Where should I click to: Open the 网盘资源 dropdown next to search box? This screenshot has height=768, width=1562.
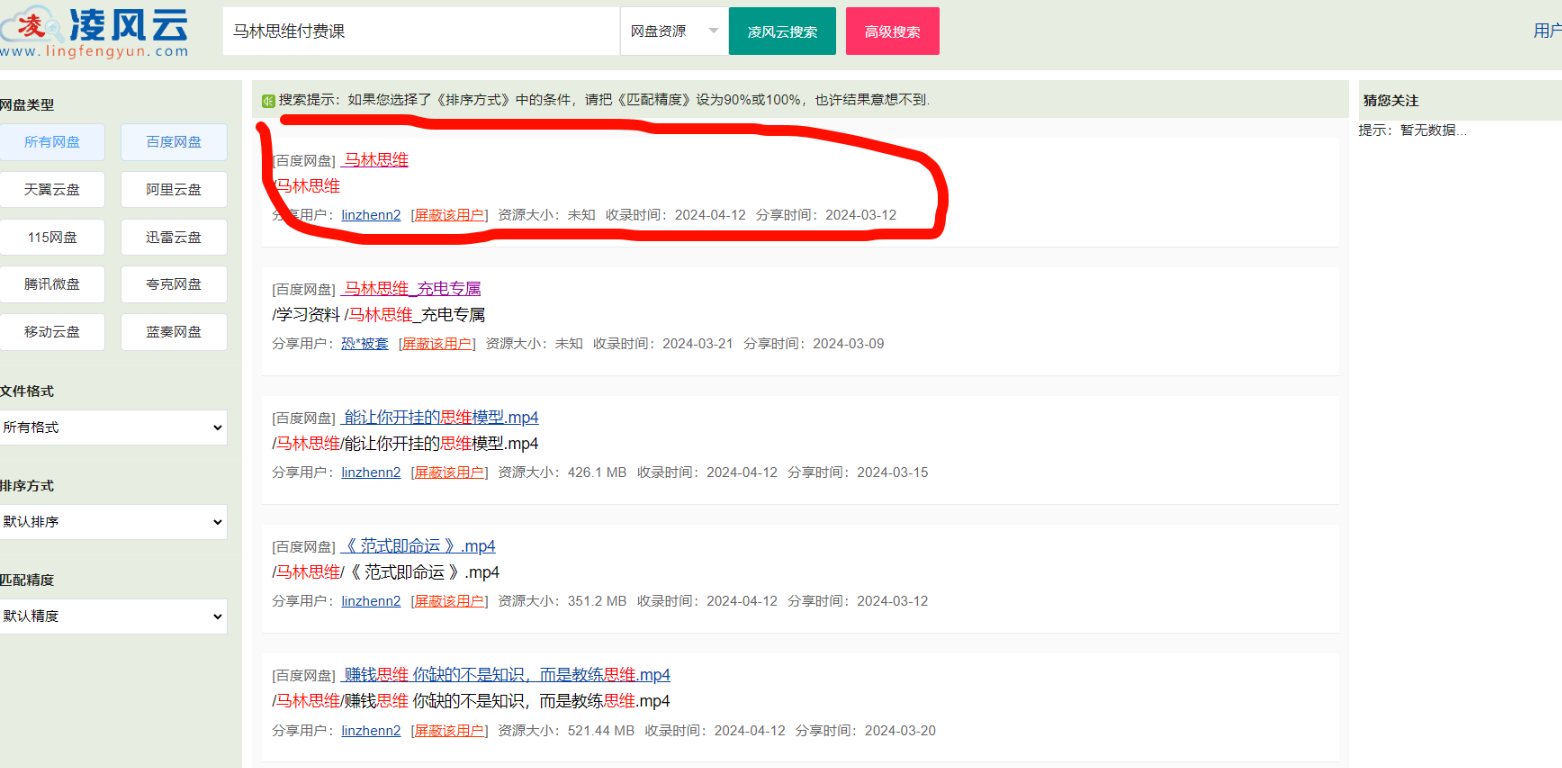pos(672,31)
